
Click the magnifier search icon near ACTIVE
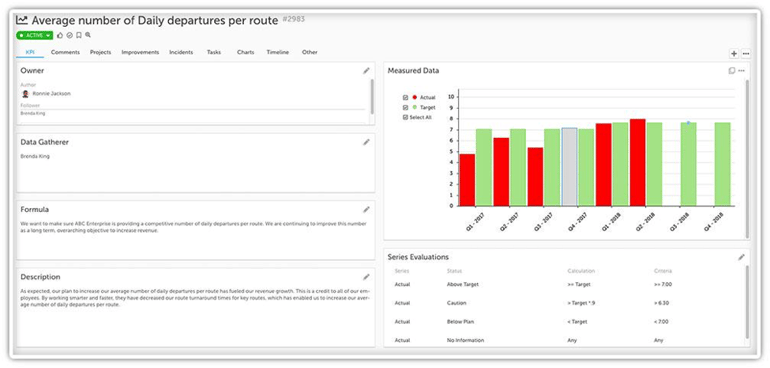point(88,35)
